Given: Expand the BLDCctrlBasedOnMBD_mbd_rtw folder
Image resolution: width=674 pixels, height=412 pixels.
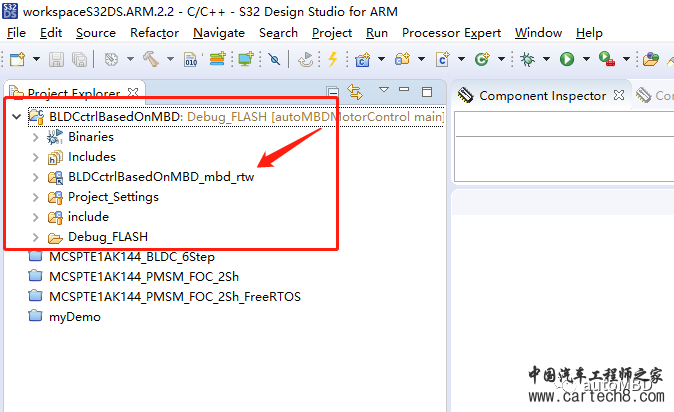Looking at the screenshot, I should pos(36,177).
